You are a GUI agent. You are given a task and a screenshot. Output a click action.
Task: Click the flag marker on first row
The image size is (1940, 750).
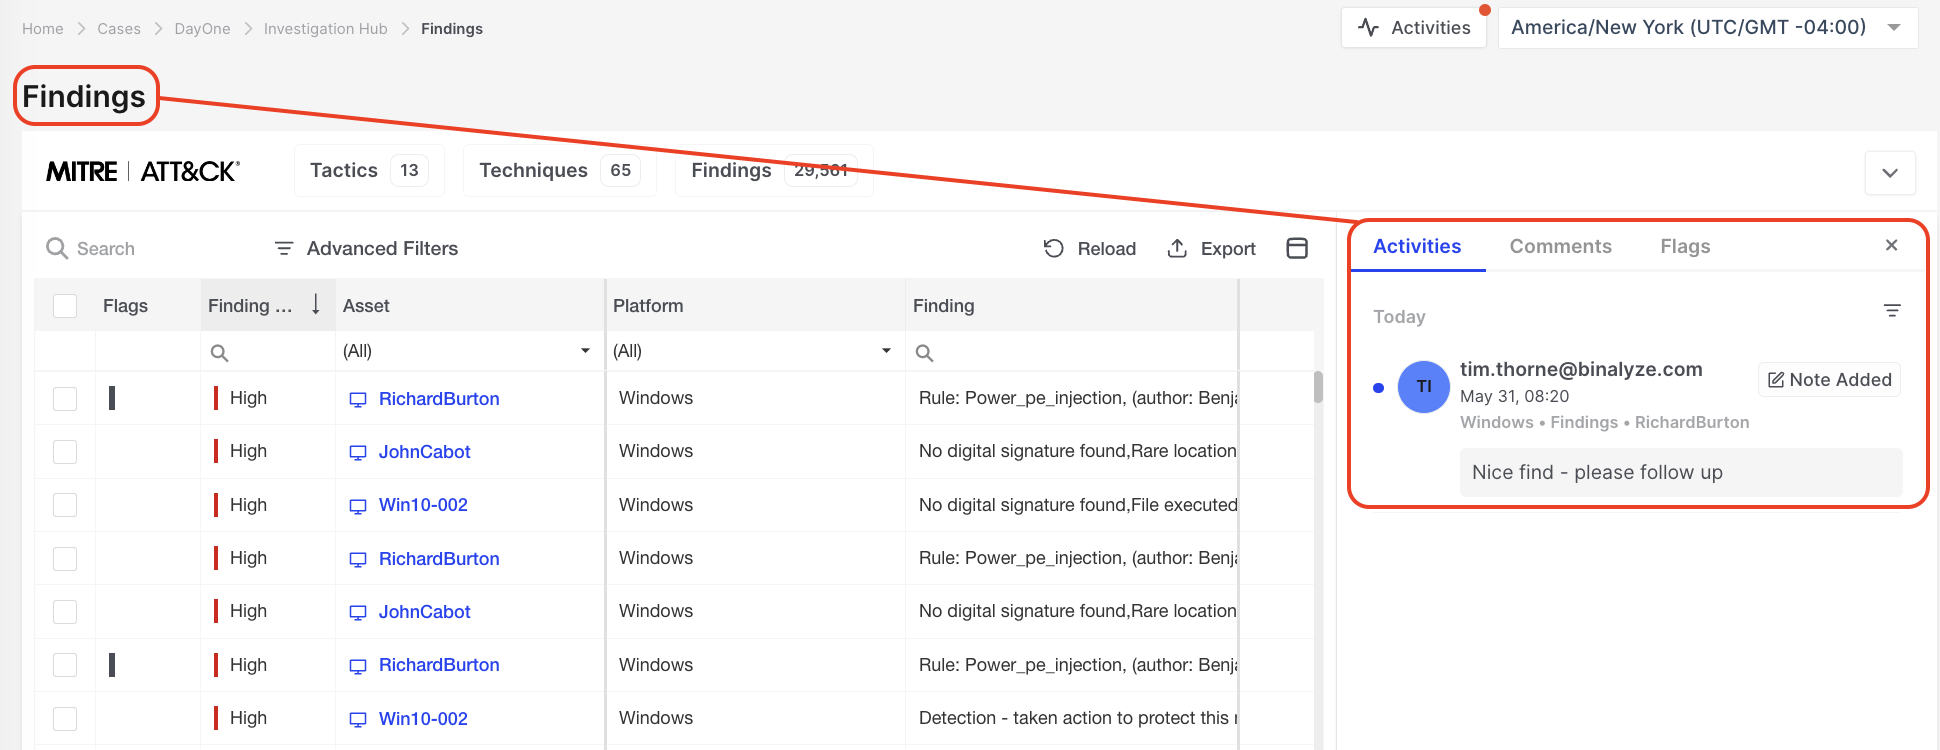[x=112, y=398]
